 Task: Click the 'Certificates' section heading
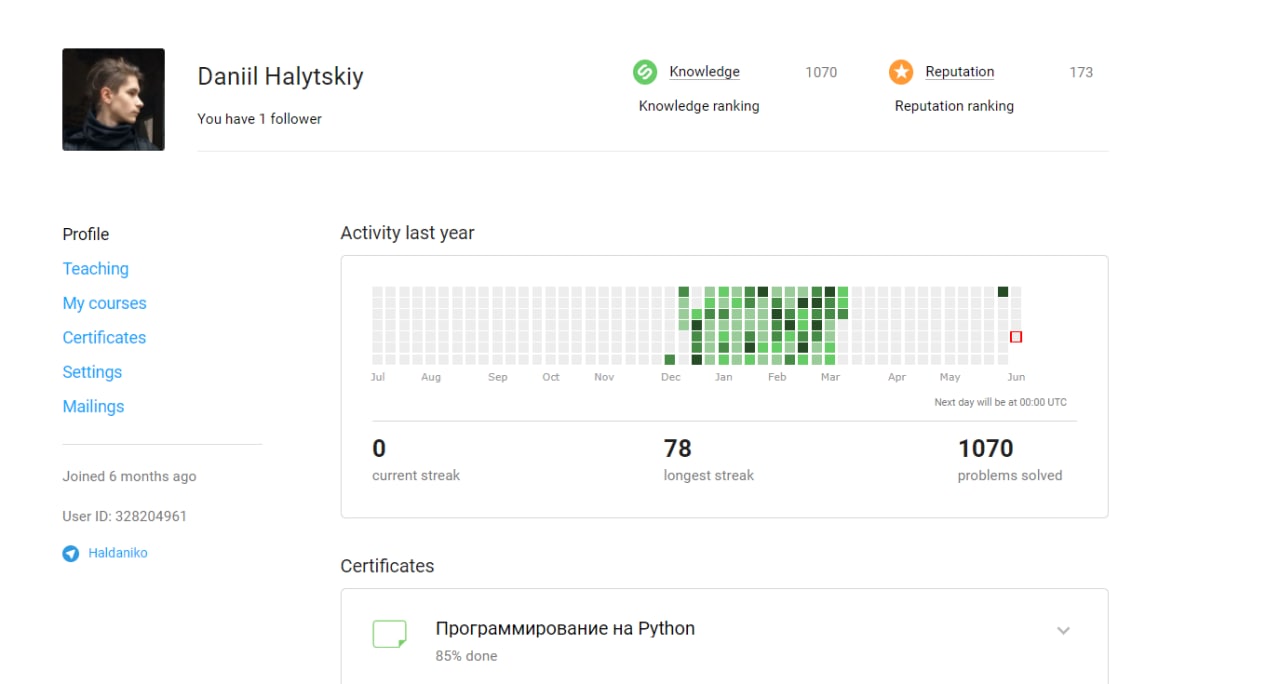387,566
